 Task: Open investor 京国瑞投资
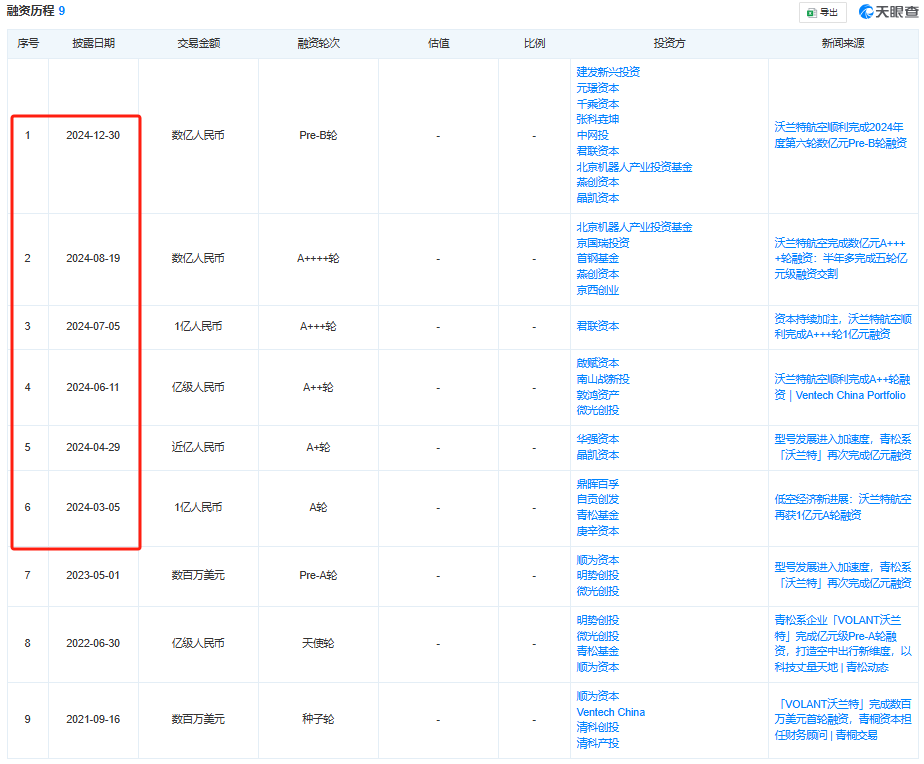pyautogui.click(x=603, y=243)
